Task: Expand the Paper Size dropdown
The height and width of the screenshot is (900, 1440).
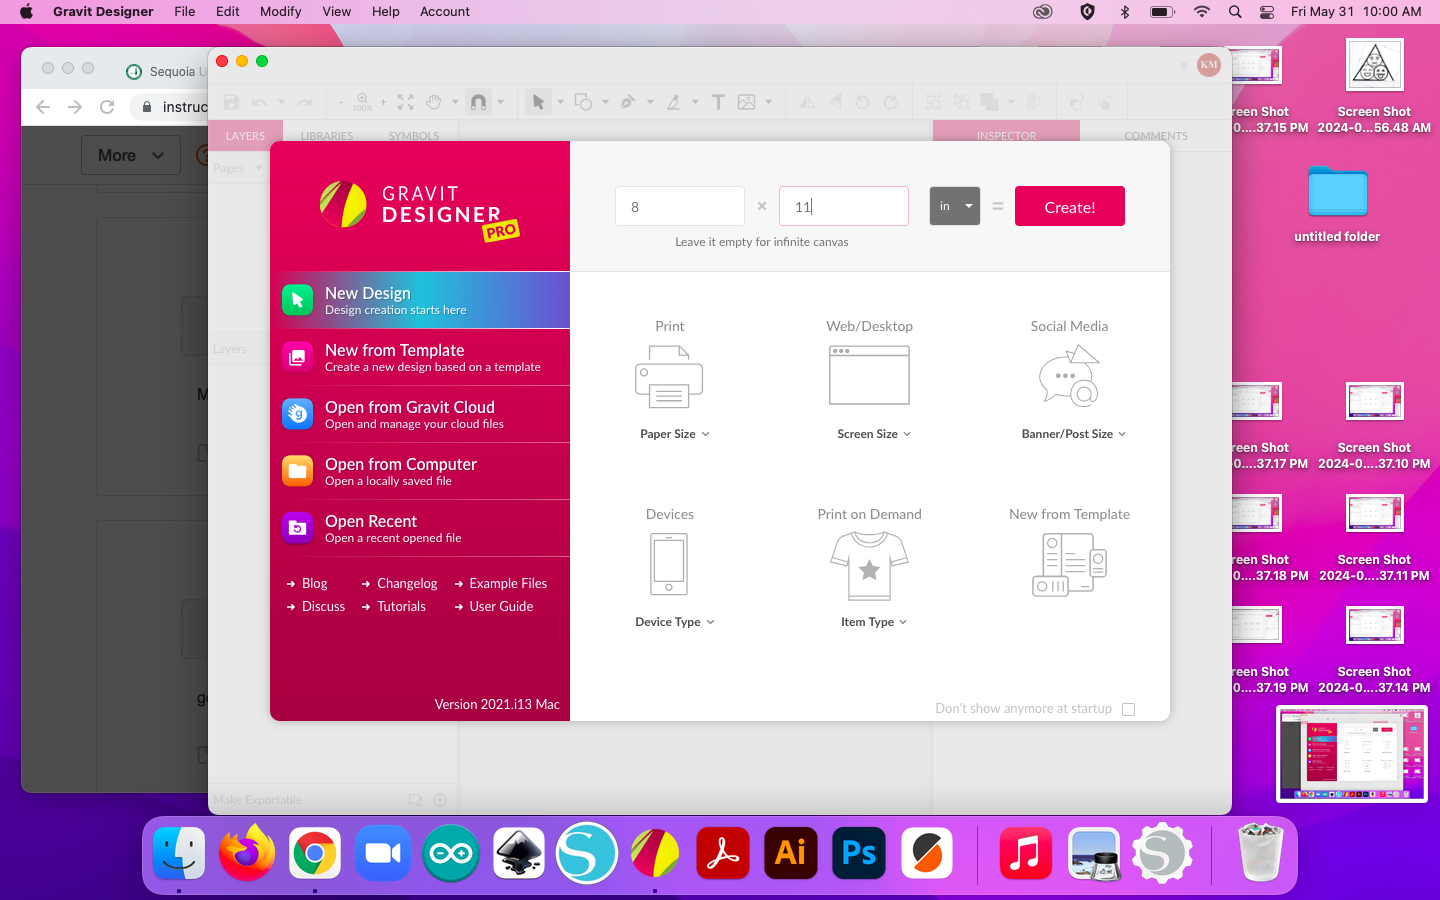Action: point(674,434)
